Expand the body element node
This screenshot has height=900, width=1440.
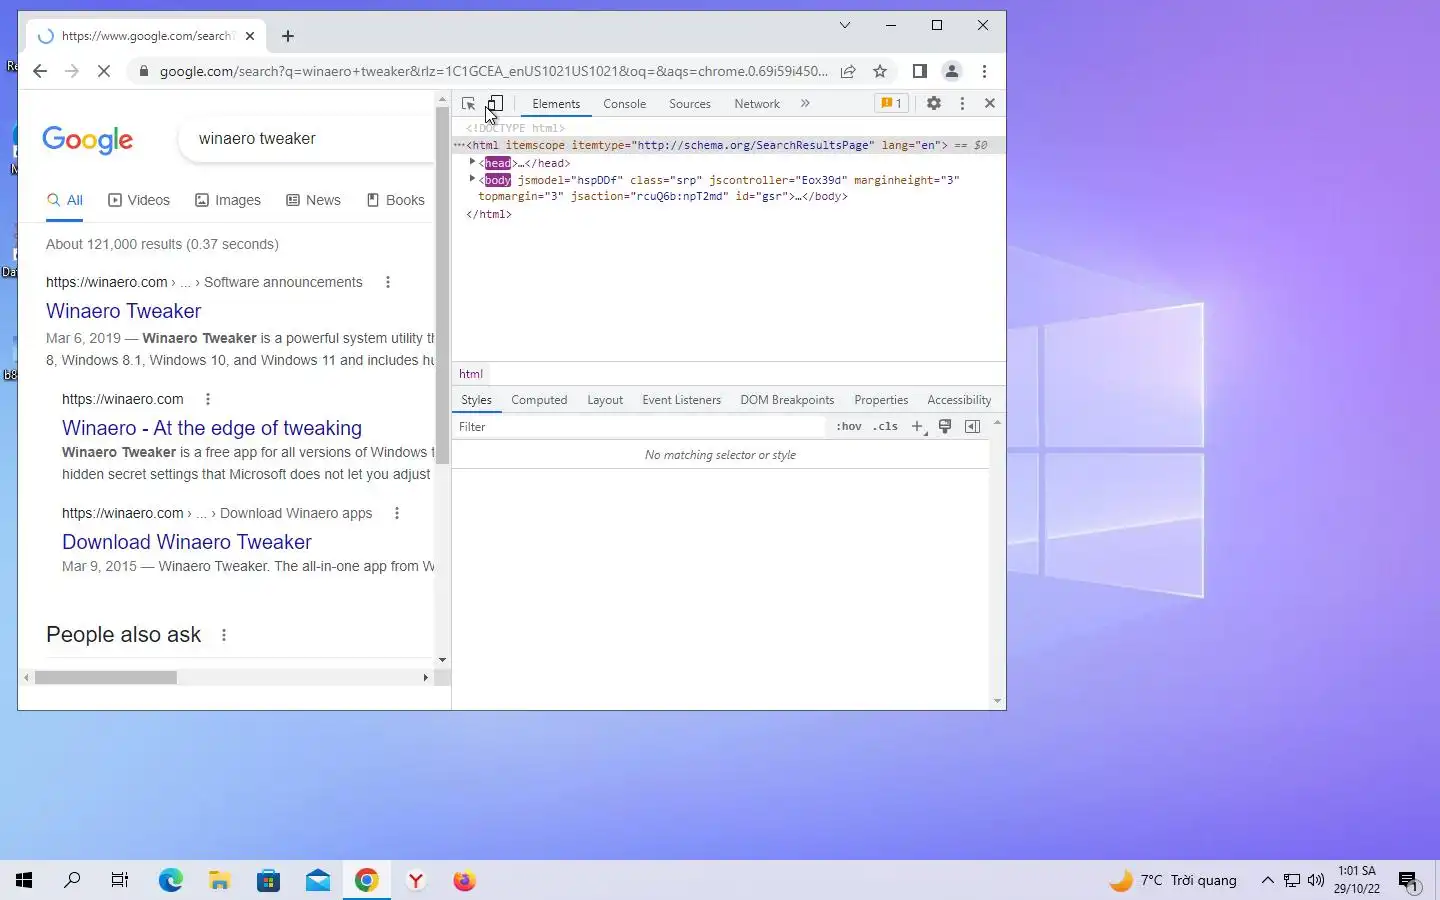472,179
